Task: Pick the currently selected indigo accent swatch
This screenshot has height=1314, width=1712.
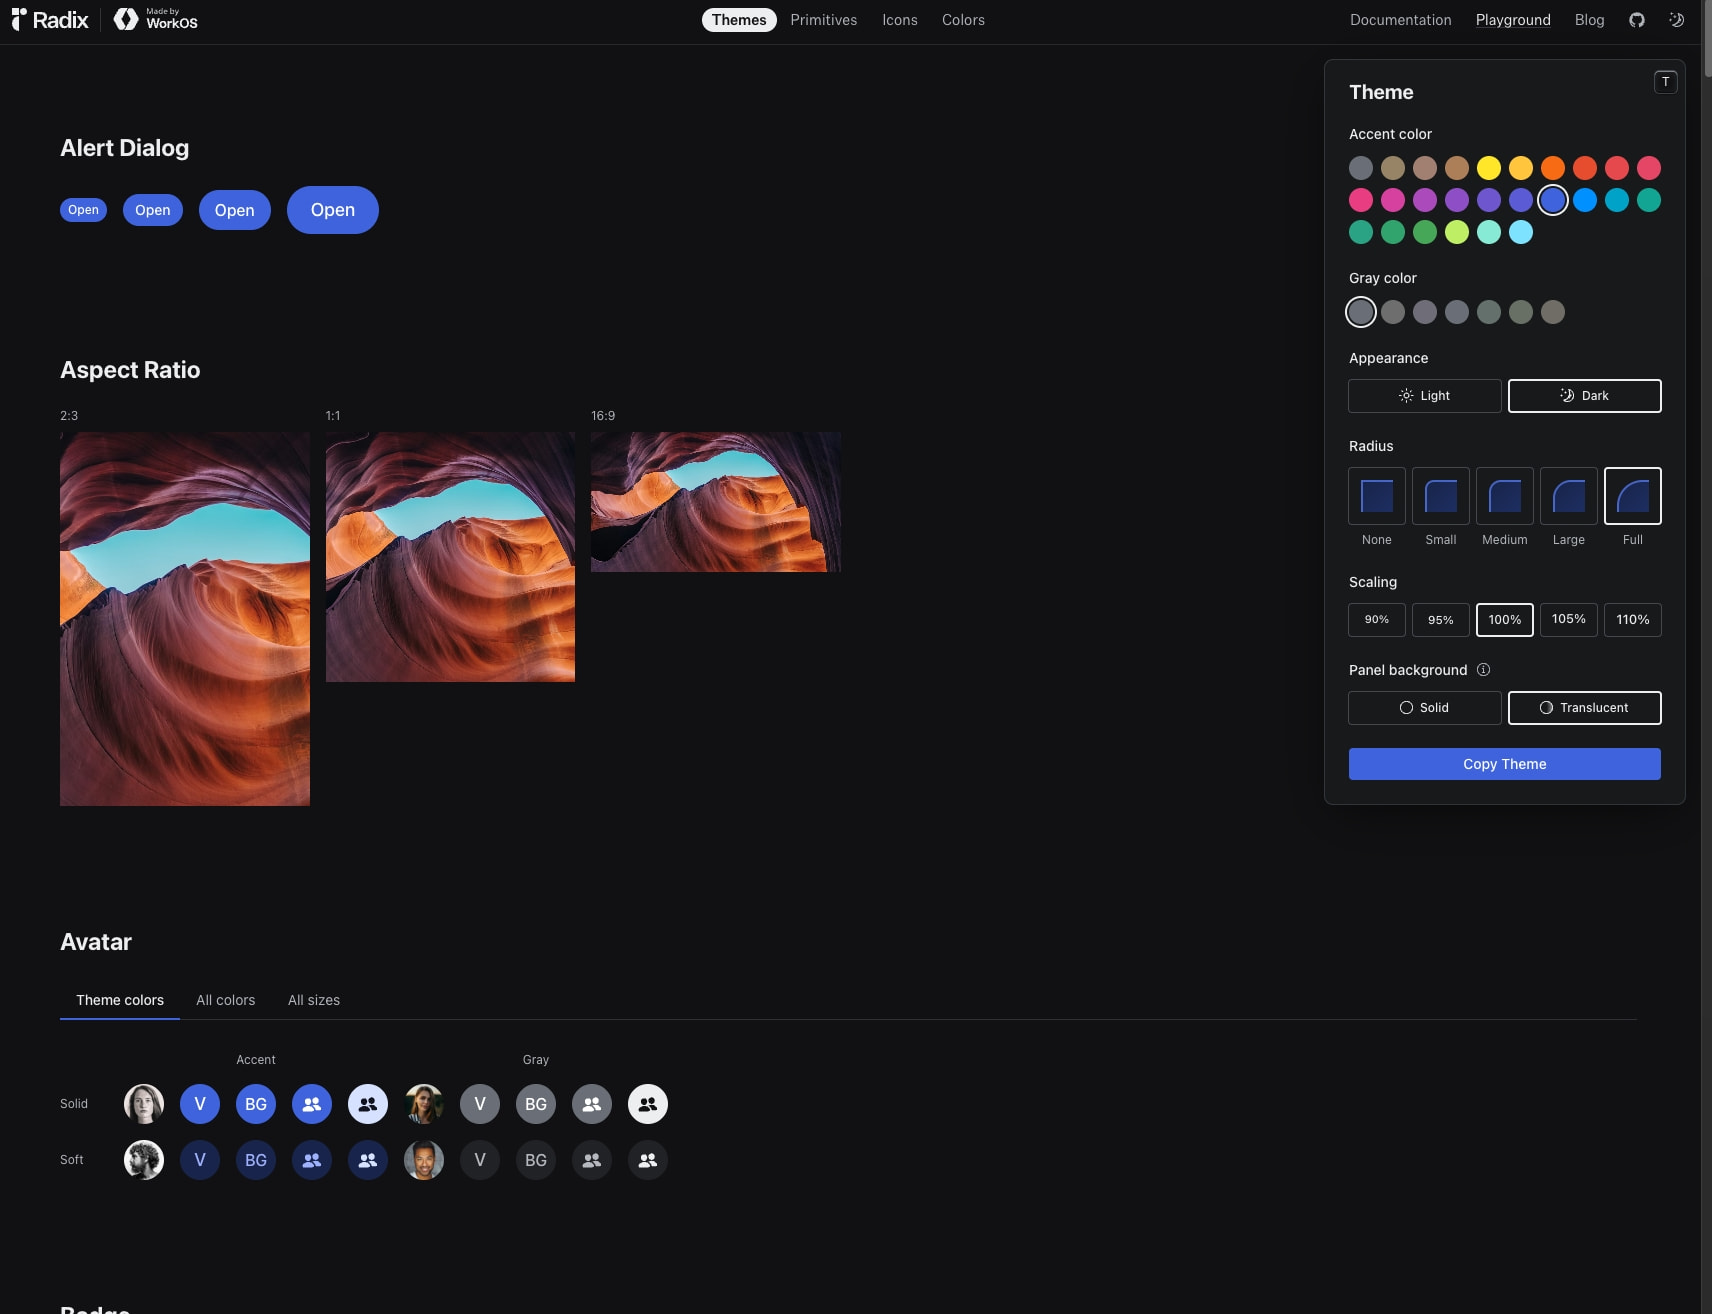Action: (x=1553, y=200)
